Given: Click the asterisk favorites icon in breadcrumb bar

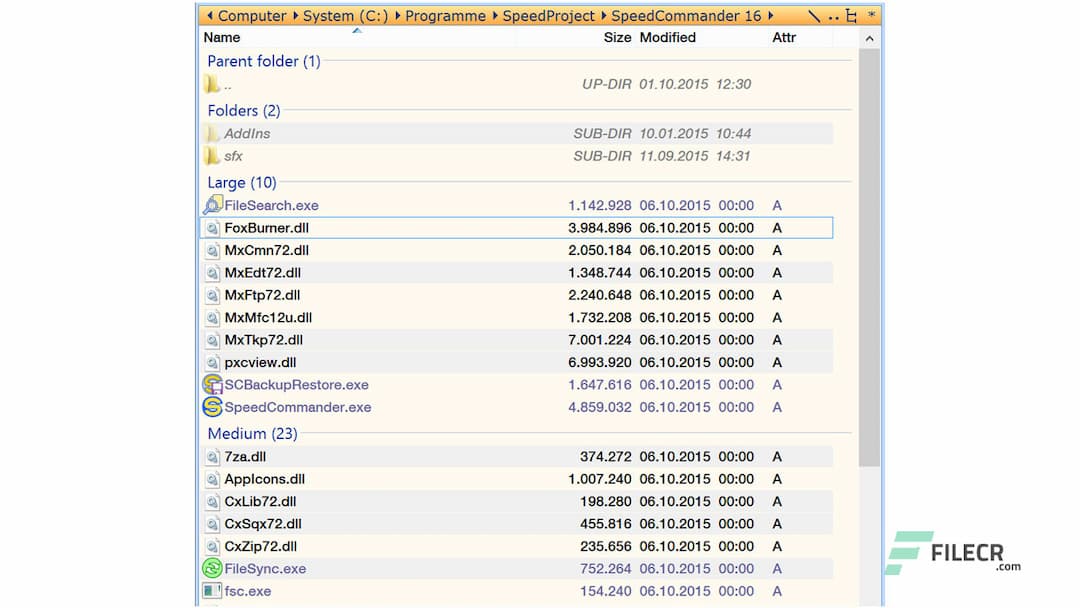Looking at the screenshot, I should 871,16.
